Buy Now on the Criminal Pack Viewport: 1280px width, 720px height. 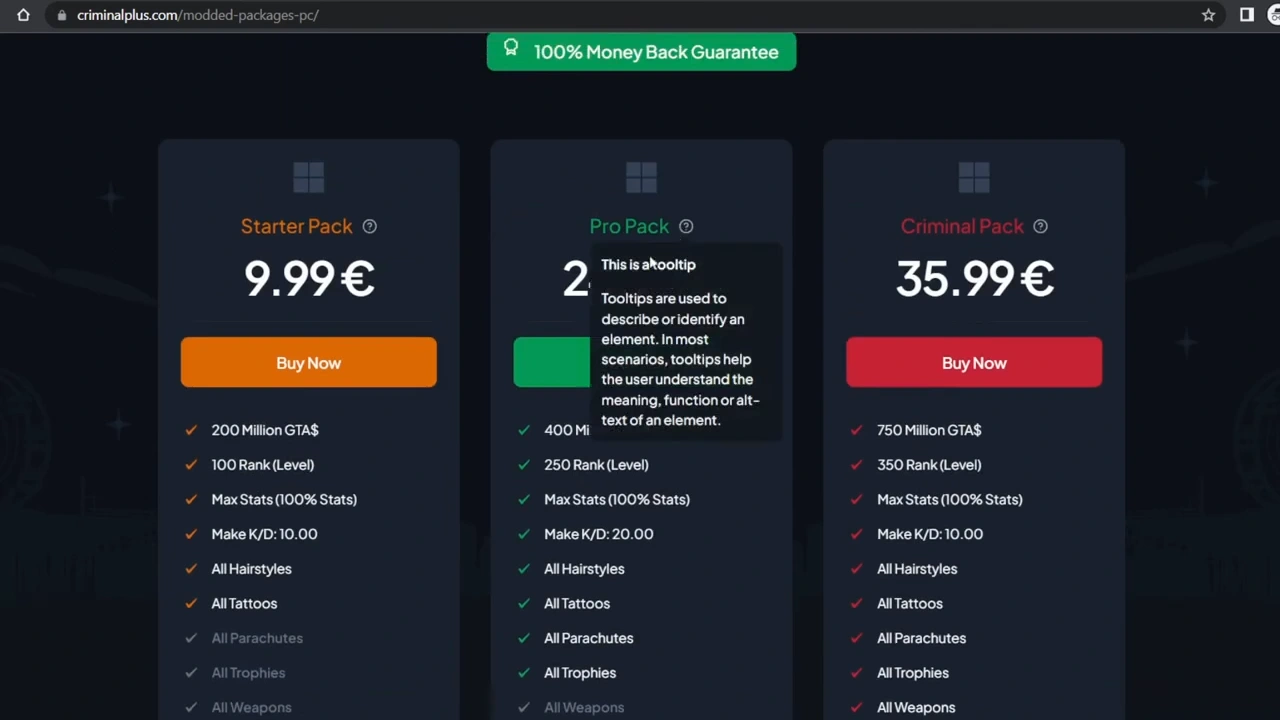point(974,362)
